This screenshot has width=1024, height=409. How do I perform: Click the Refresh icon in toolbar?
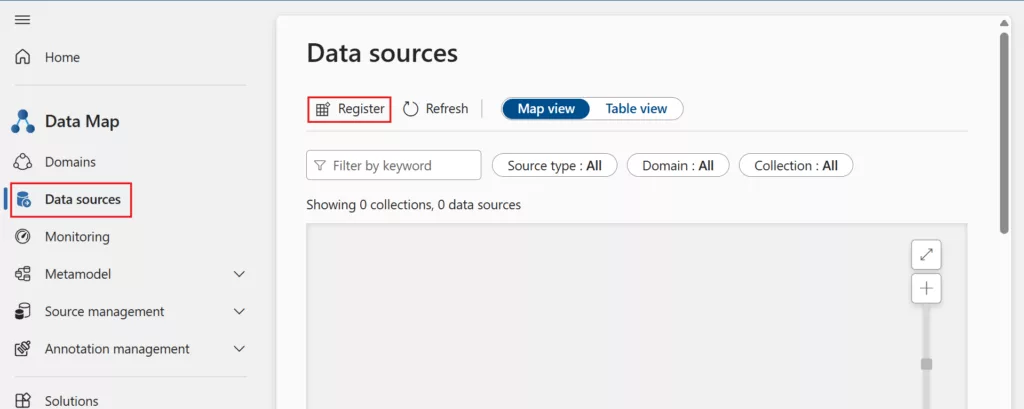point(411,109)
